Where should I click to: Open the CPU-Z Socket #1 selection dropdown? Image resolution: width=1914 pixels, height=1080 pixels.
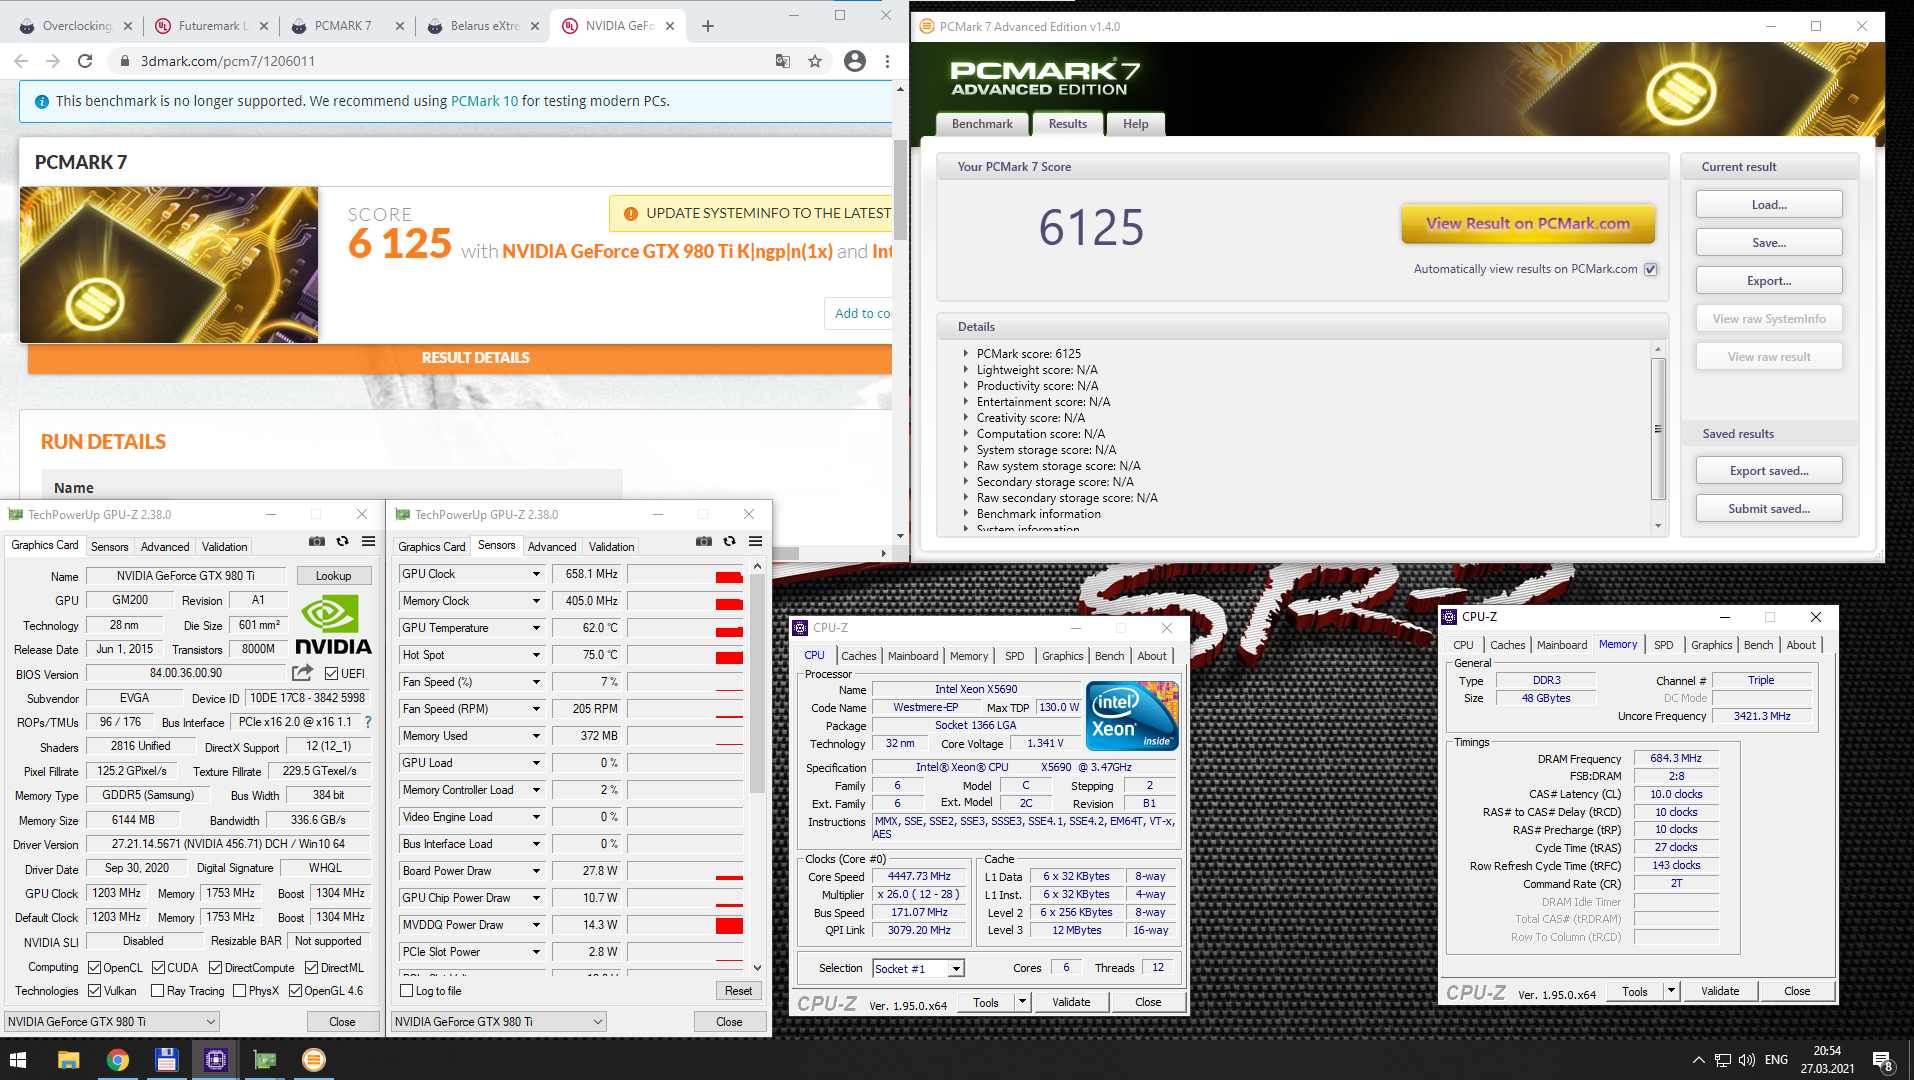(x=956, y=968)
